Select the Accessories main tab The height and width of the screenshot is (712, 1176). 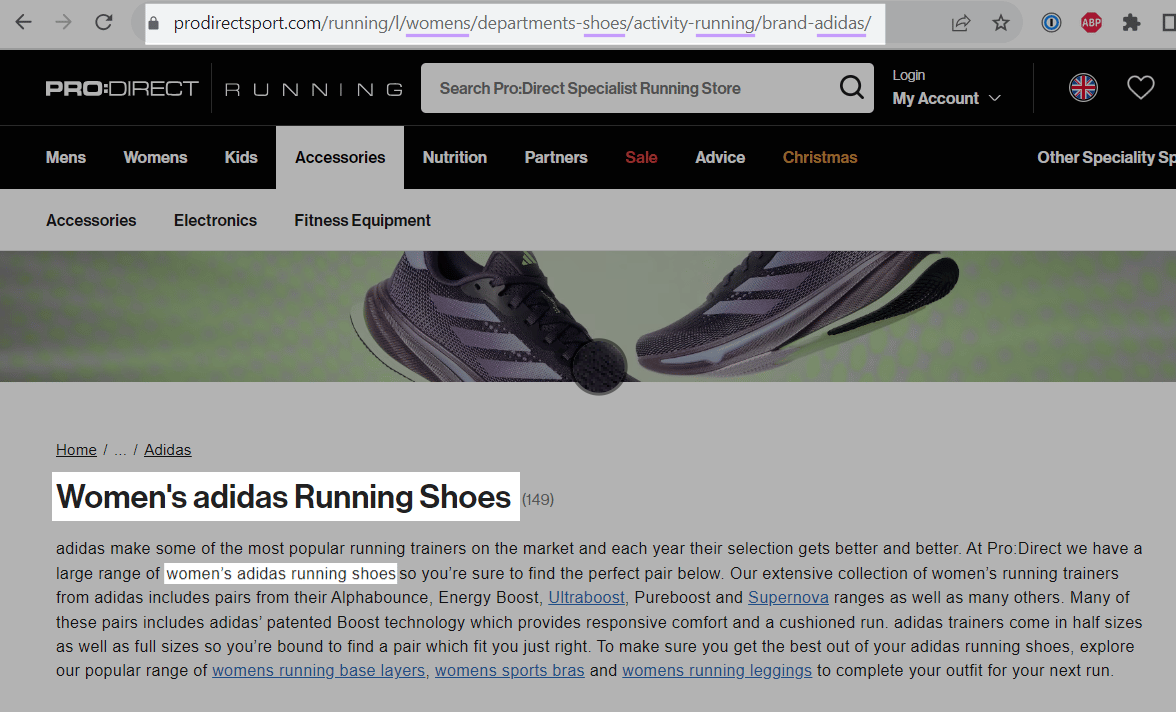pyautogui.click(x=340, y=158)
